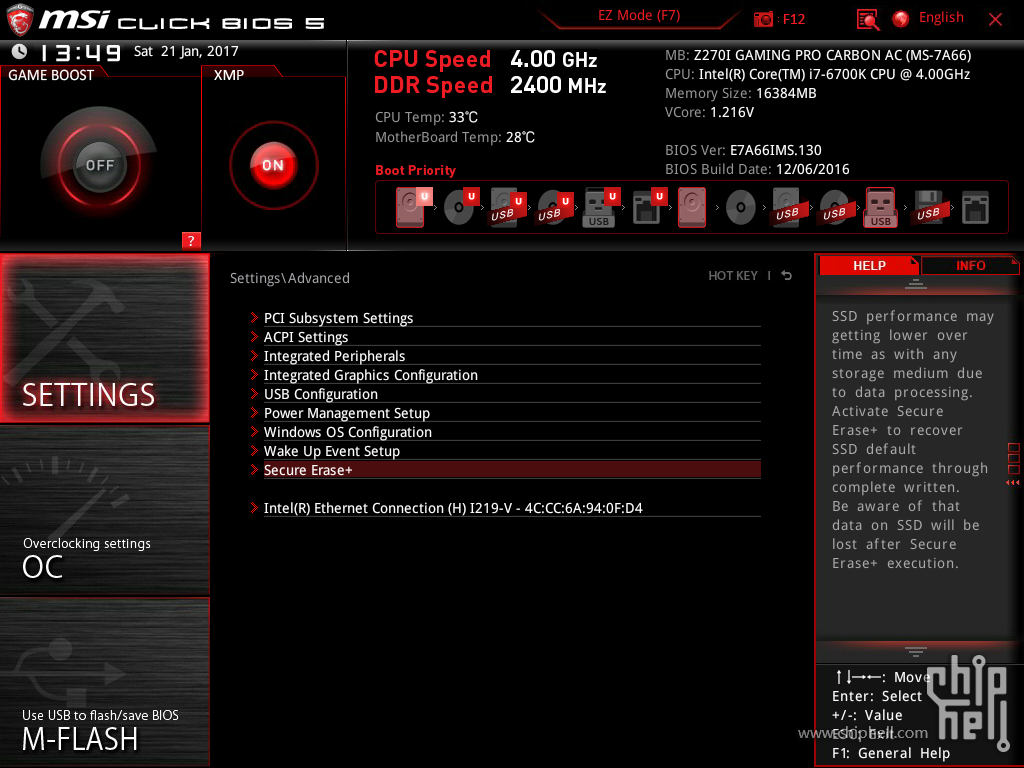This screenshot has width=1024, height=768.
Task: Expand the arrow beside ACPI Settings
Action: pos(254,336)
